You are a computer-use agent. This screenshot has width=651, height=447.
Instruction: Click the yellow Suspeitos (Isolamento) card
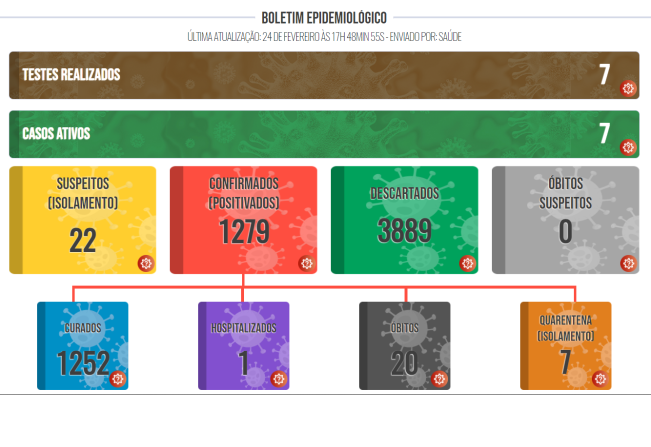pyautogui.click(x=83, y=220)
